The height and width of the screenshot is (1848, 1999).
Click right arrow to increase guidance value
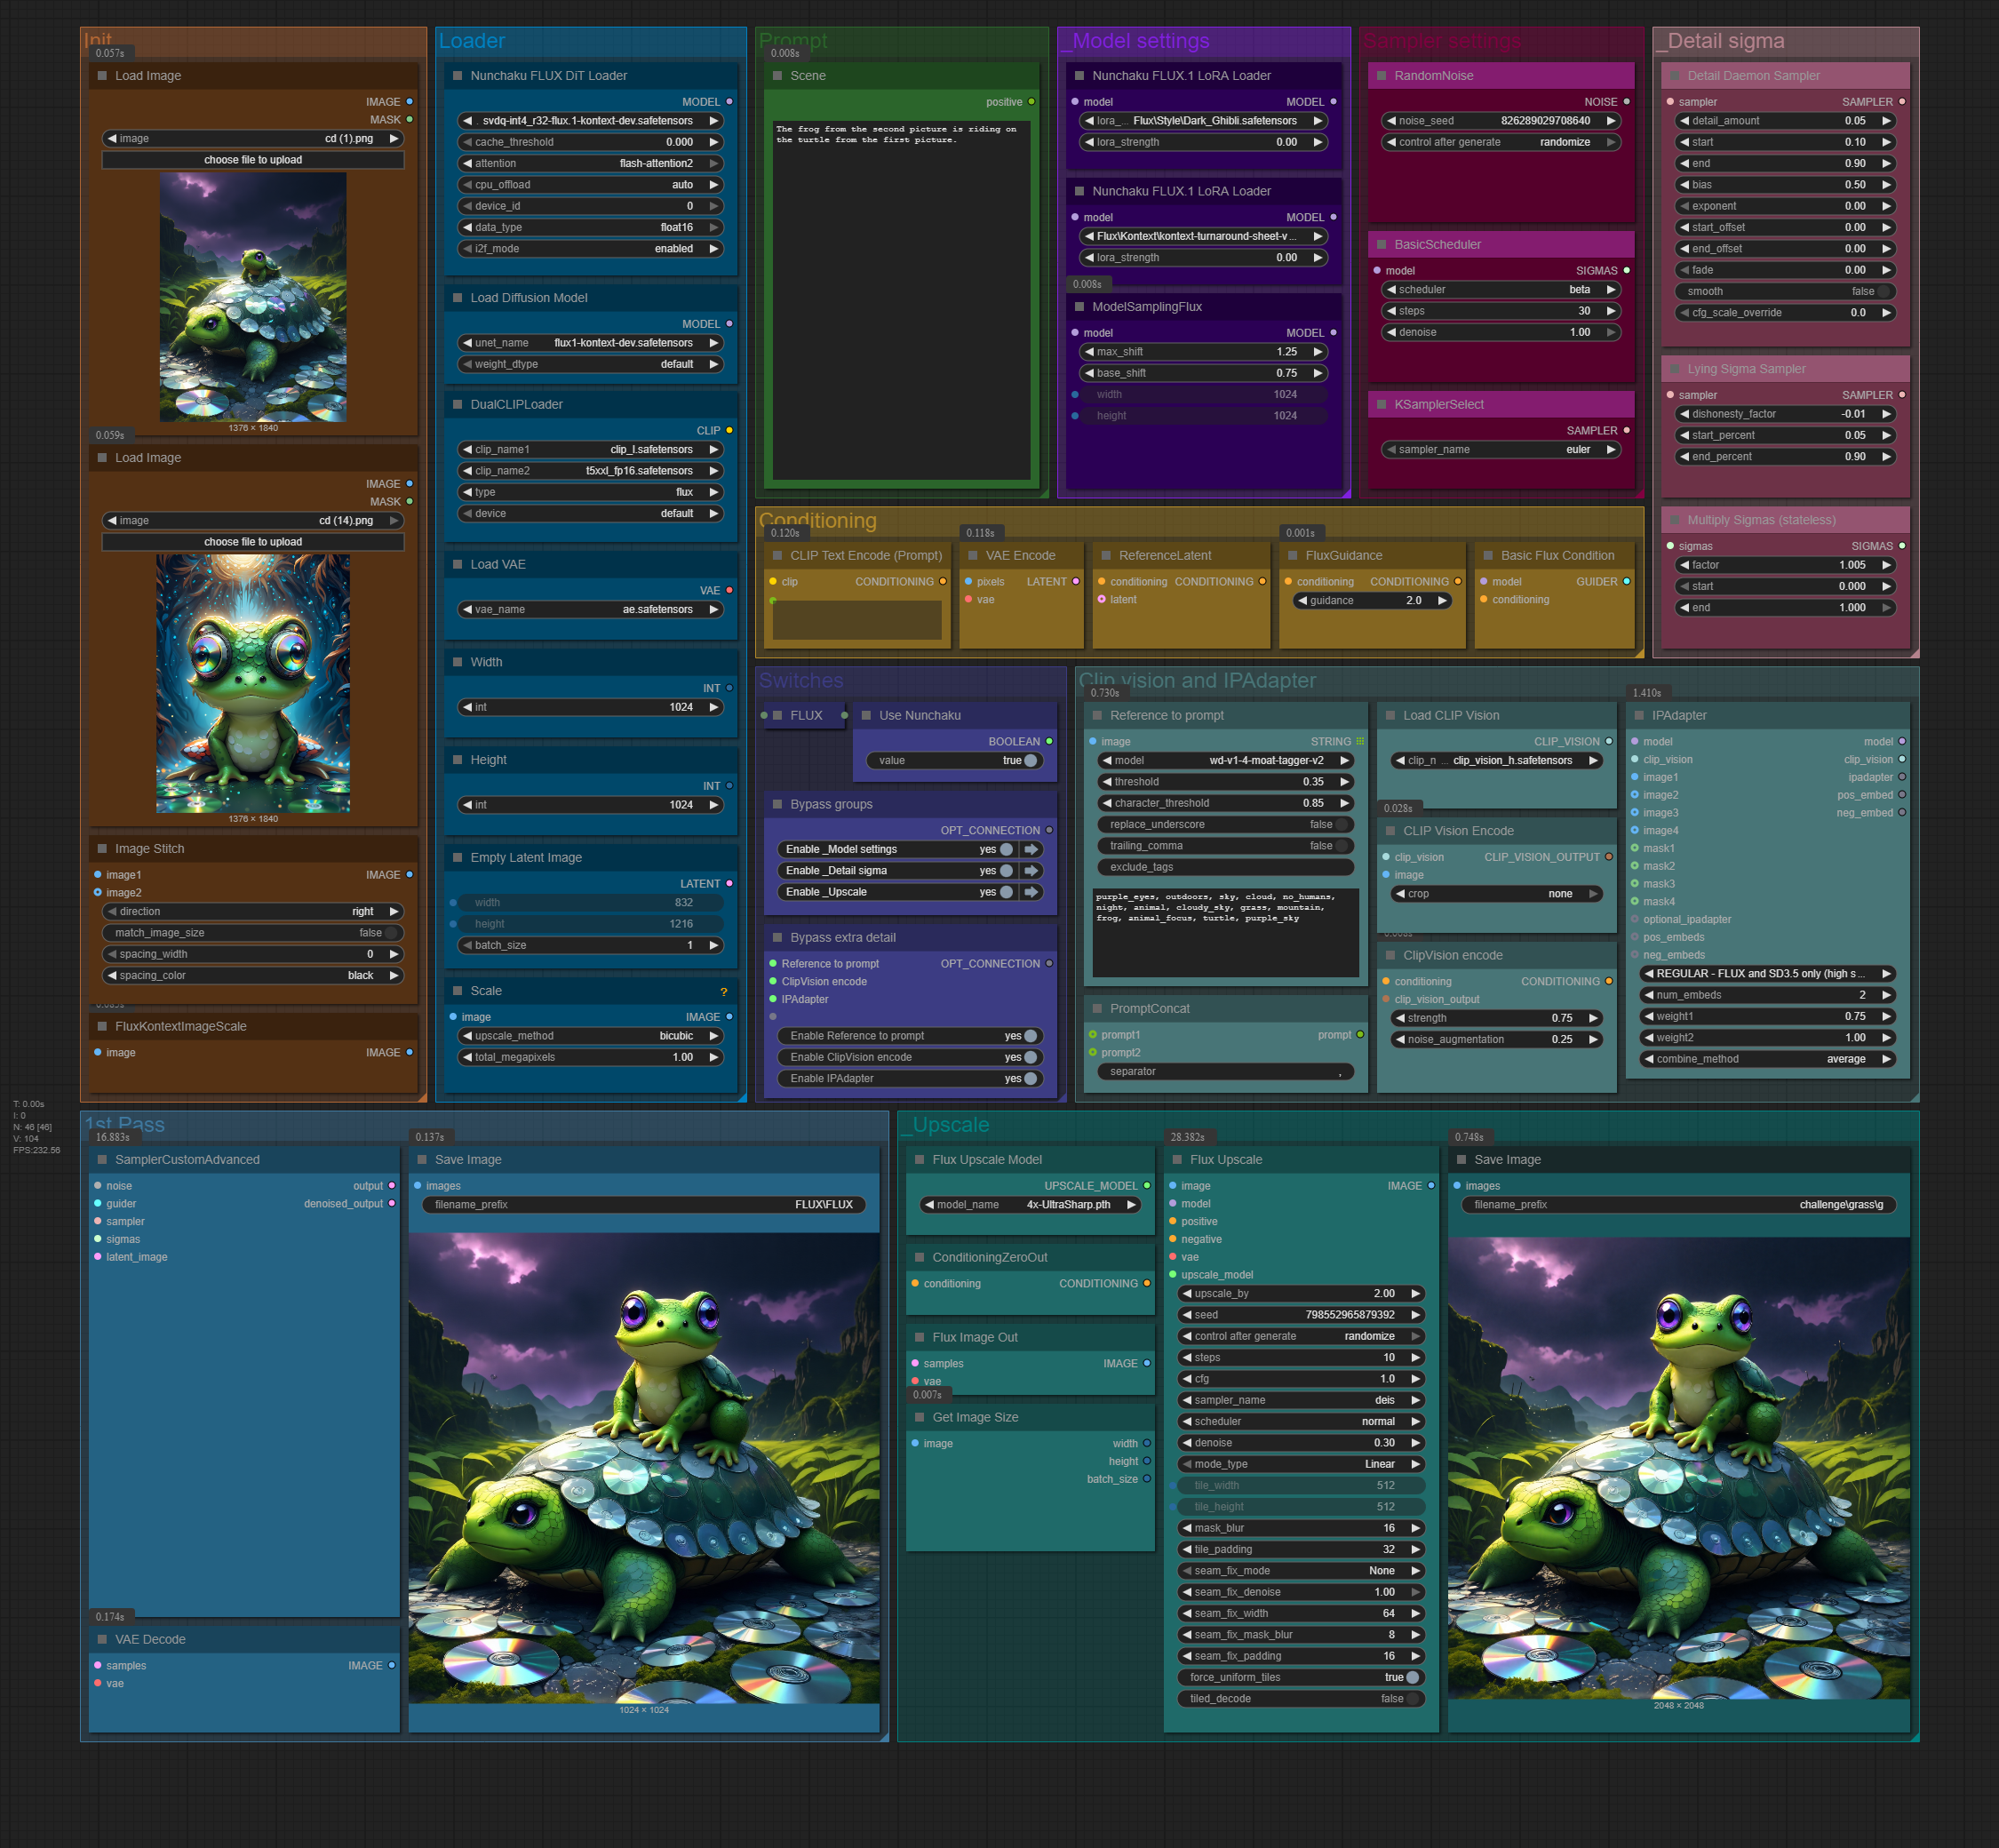[1442, 601]
